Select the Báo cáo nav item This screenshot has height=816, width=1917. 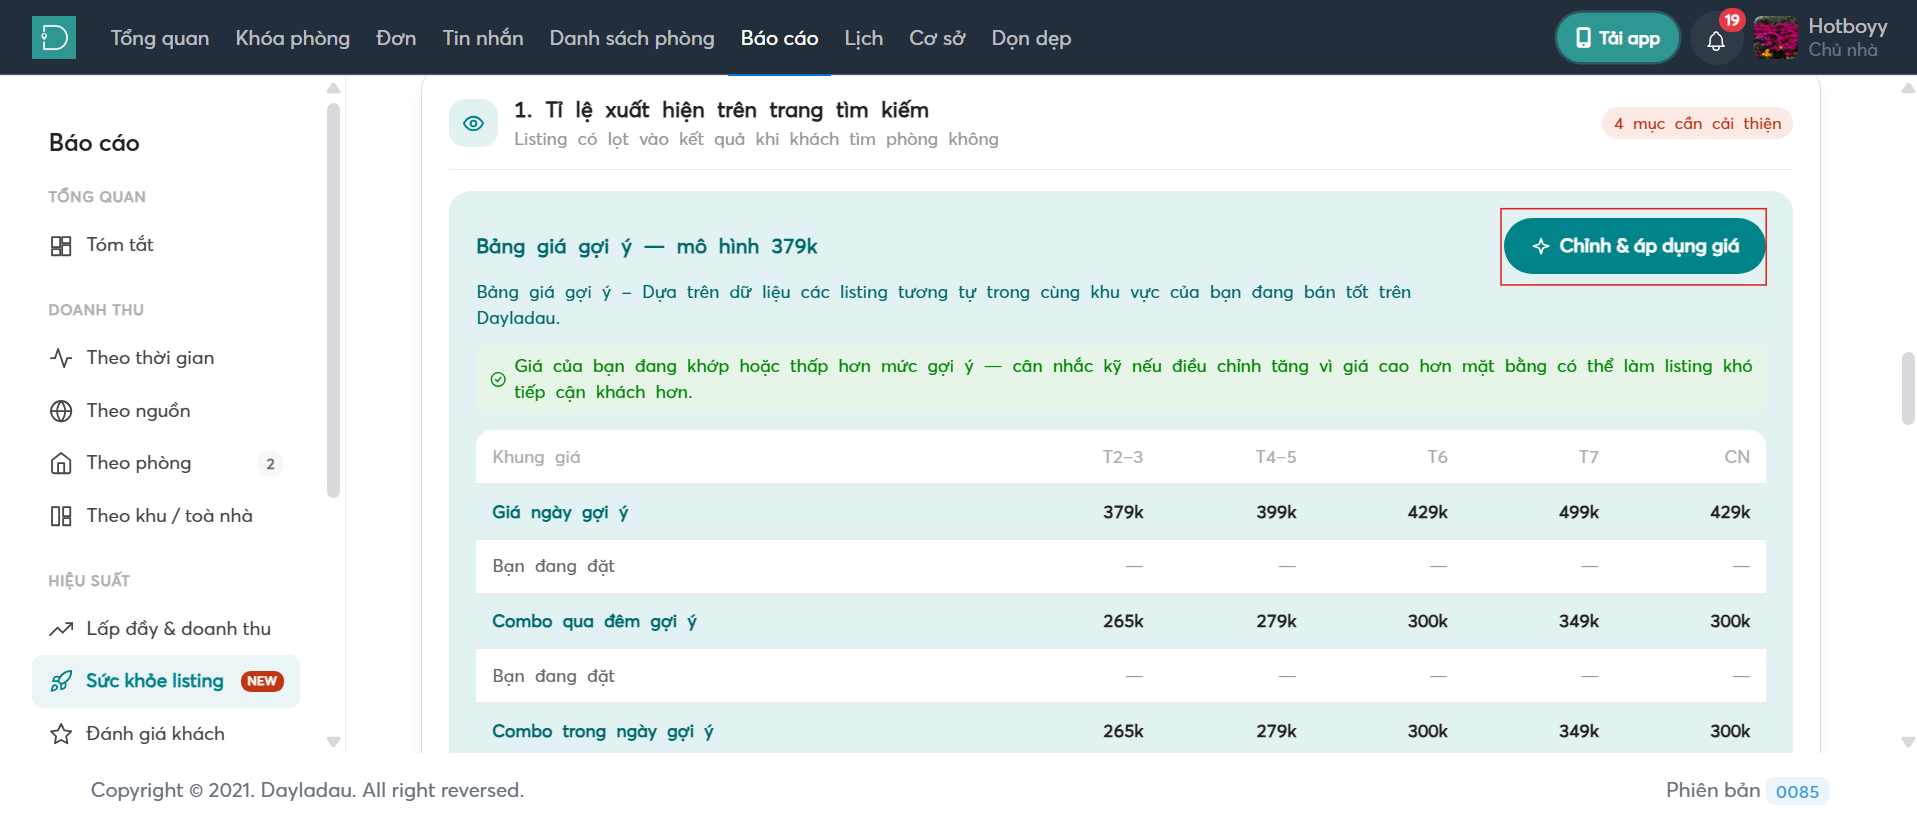point(780,38)
